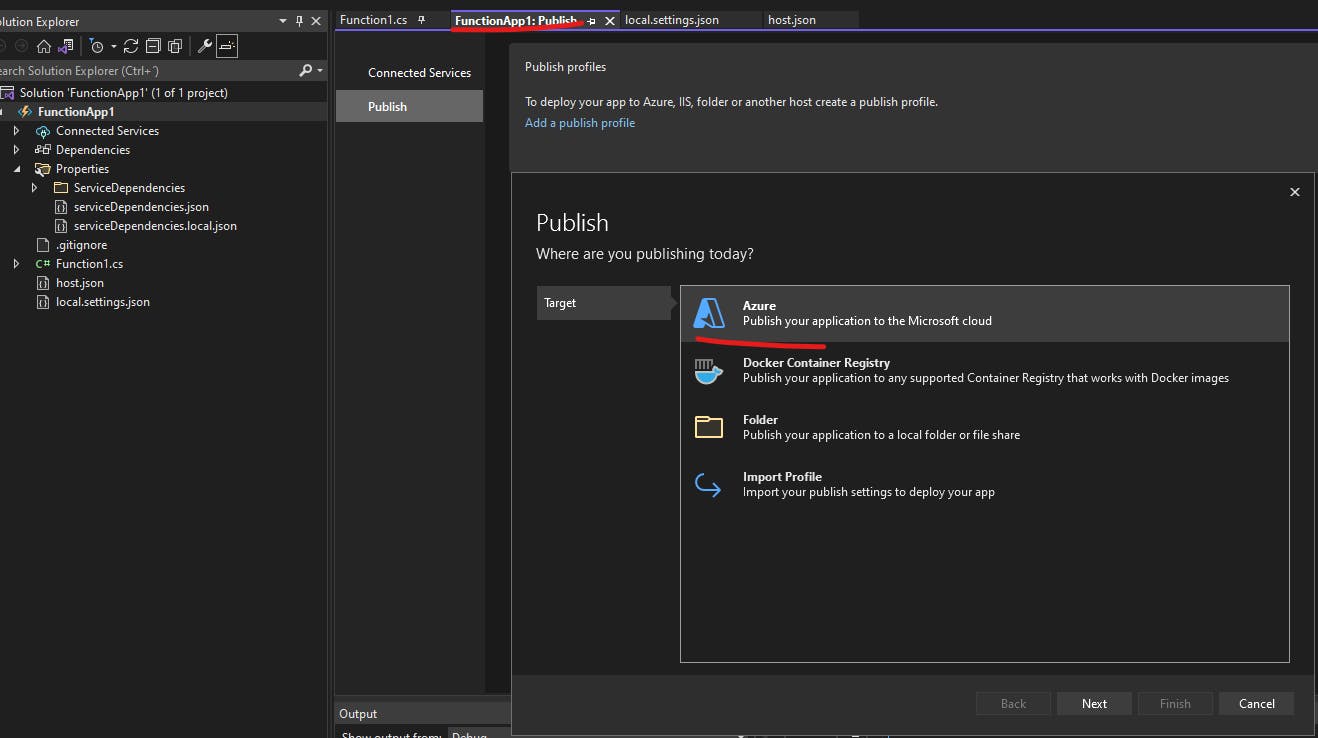
Task: Close the Publish dialog with X
Action: pyautogui.click(x=1295, y=192)
